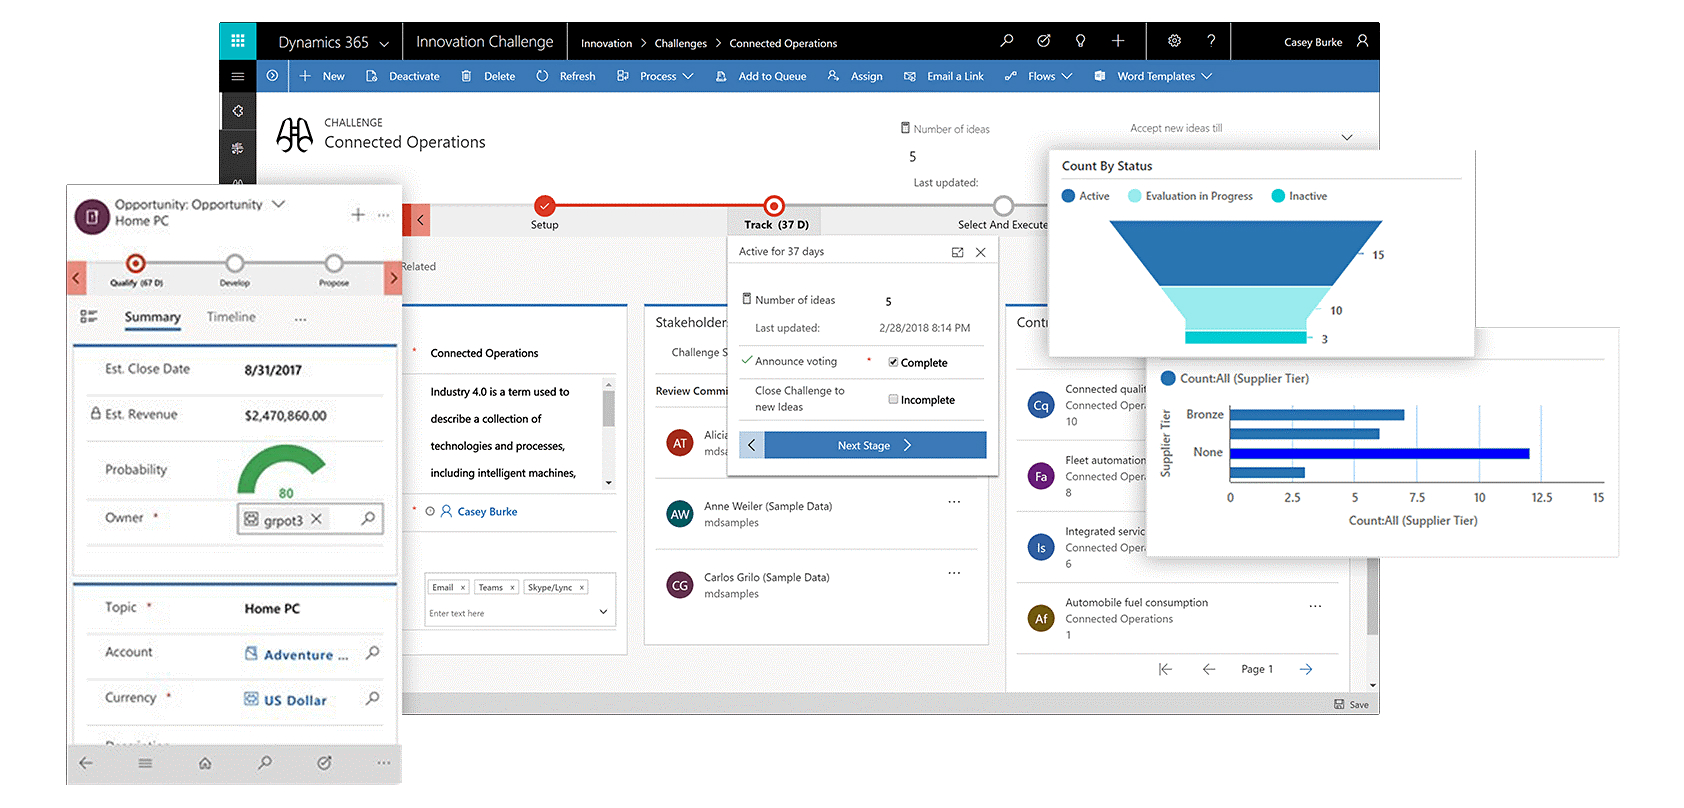Click the Anne Weiler stakeholder row

816,514
